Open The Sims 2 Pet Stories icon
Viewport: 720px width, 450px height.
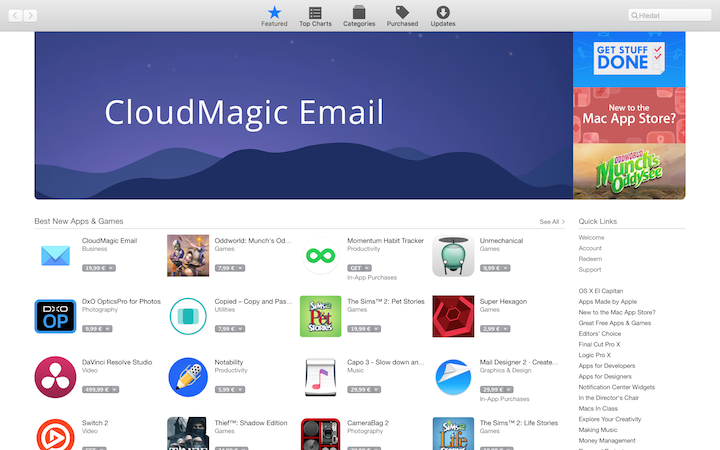click(x=321, y=316)
